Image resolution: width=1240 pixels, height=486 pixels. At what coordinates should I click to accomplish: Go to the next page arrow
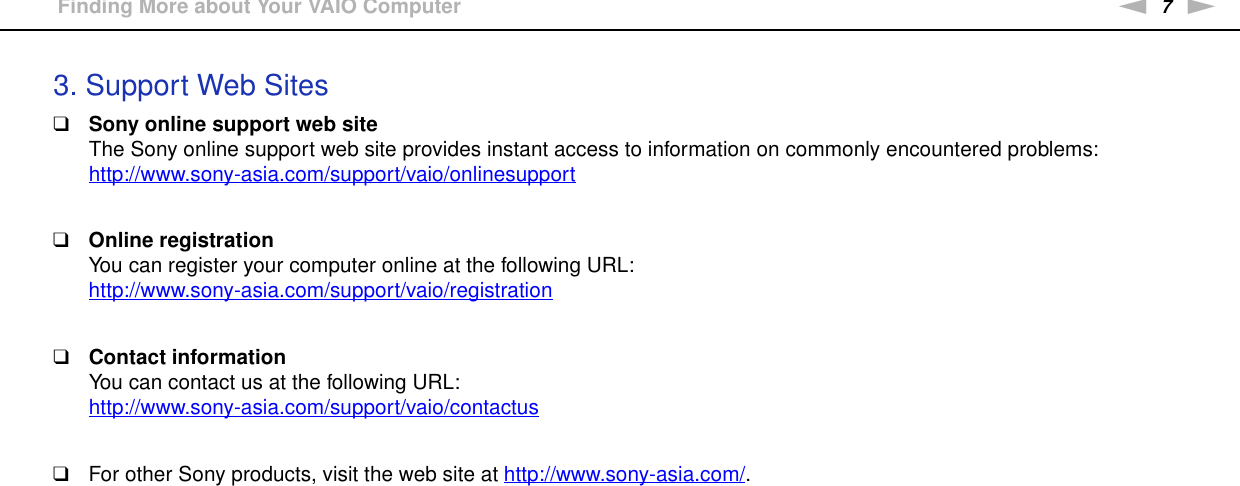[1201, 7]
